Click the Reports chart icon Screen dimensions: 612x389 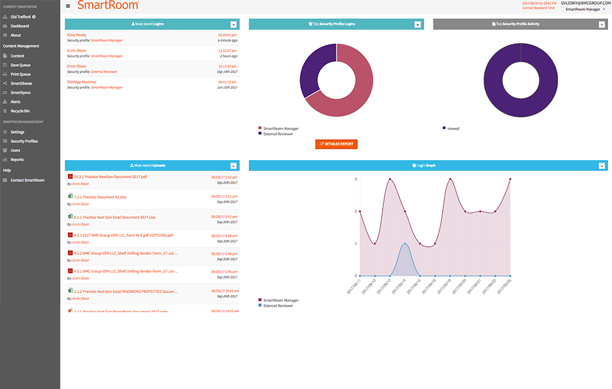(5, 160)
